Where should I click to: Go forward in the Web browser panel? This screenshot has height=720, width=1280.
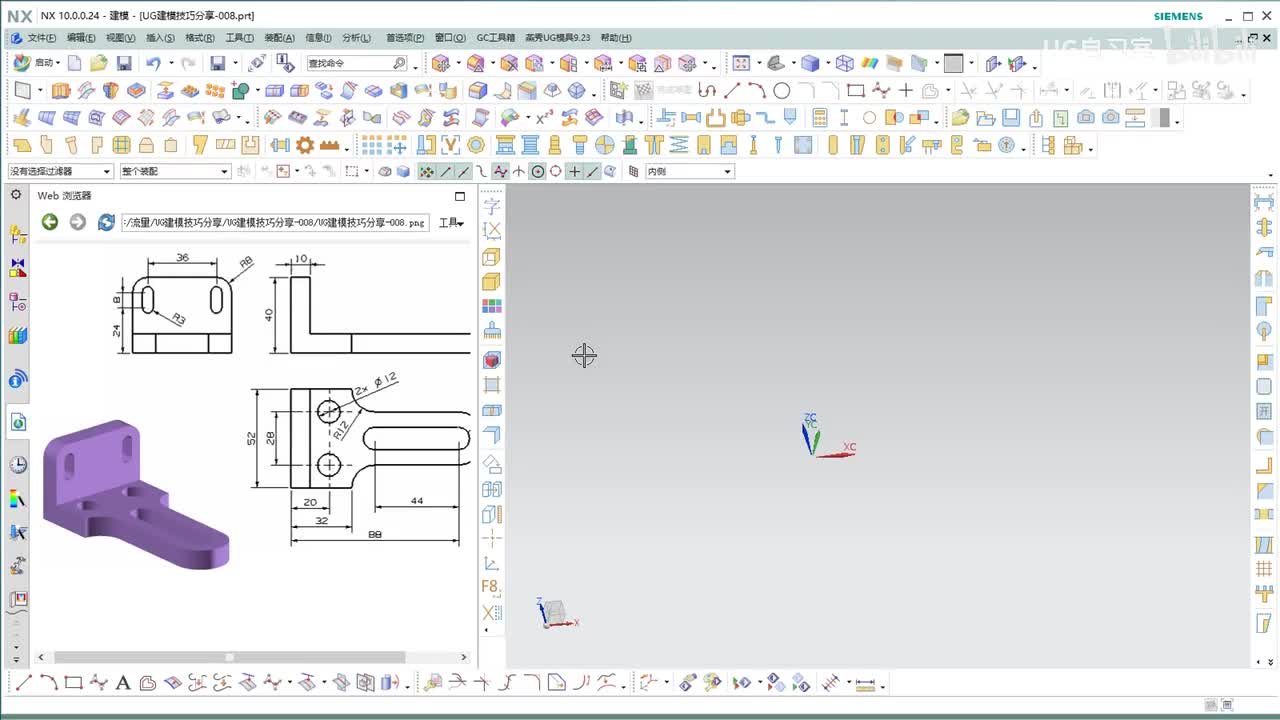(x=77, y=222)
